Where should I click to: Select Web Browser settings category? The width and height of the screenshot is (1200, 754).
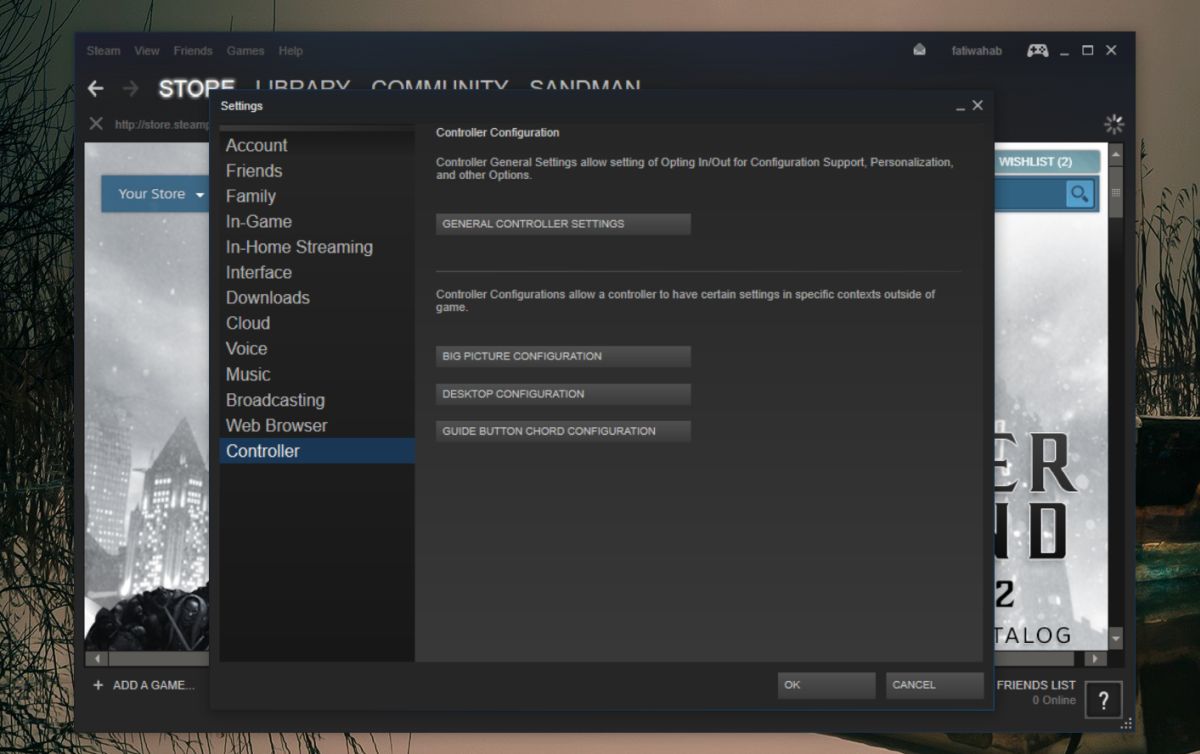(317, 425)
